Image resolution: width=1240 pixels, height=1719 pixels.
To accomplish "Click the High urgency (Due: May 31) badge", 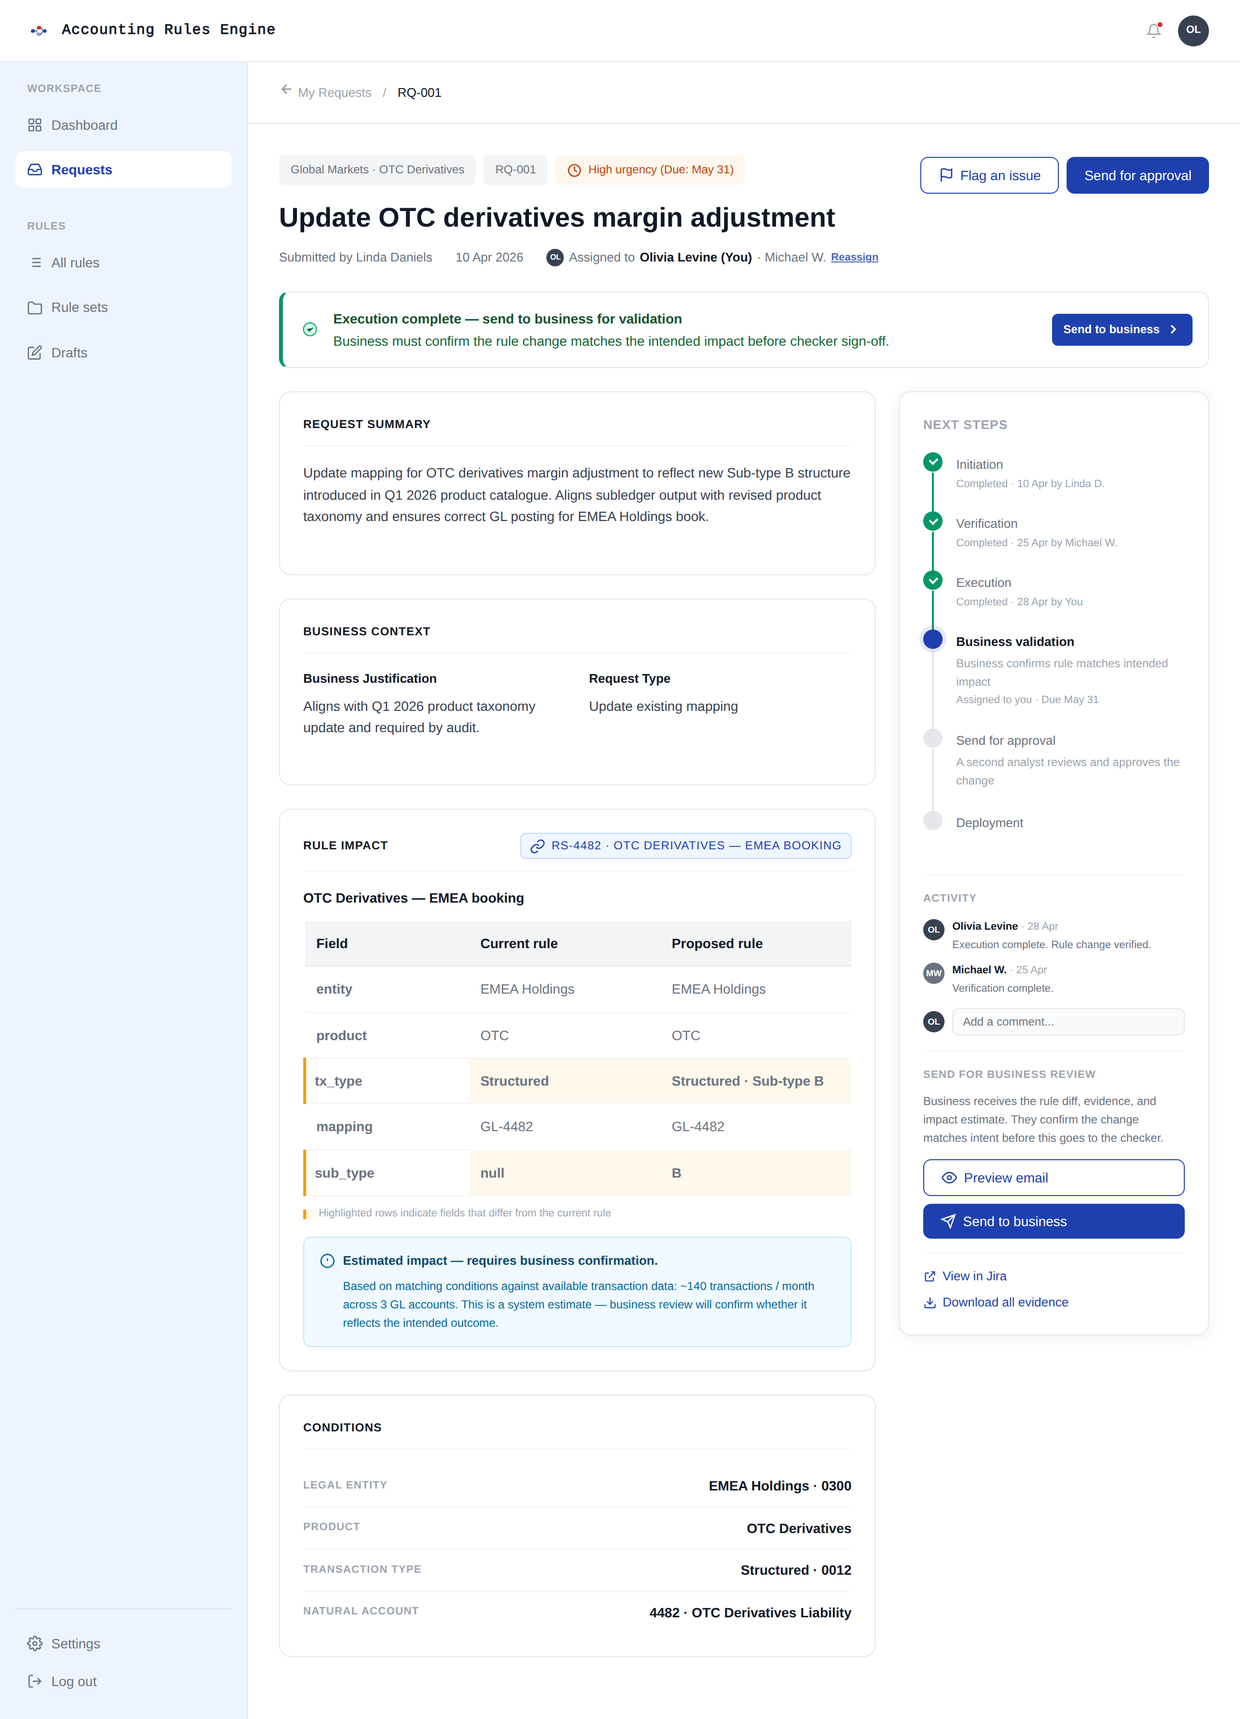I will [650, 170].
